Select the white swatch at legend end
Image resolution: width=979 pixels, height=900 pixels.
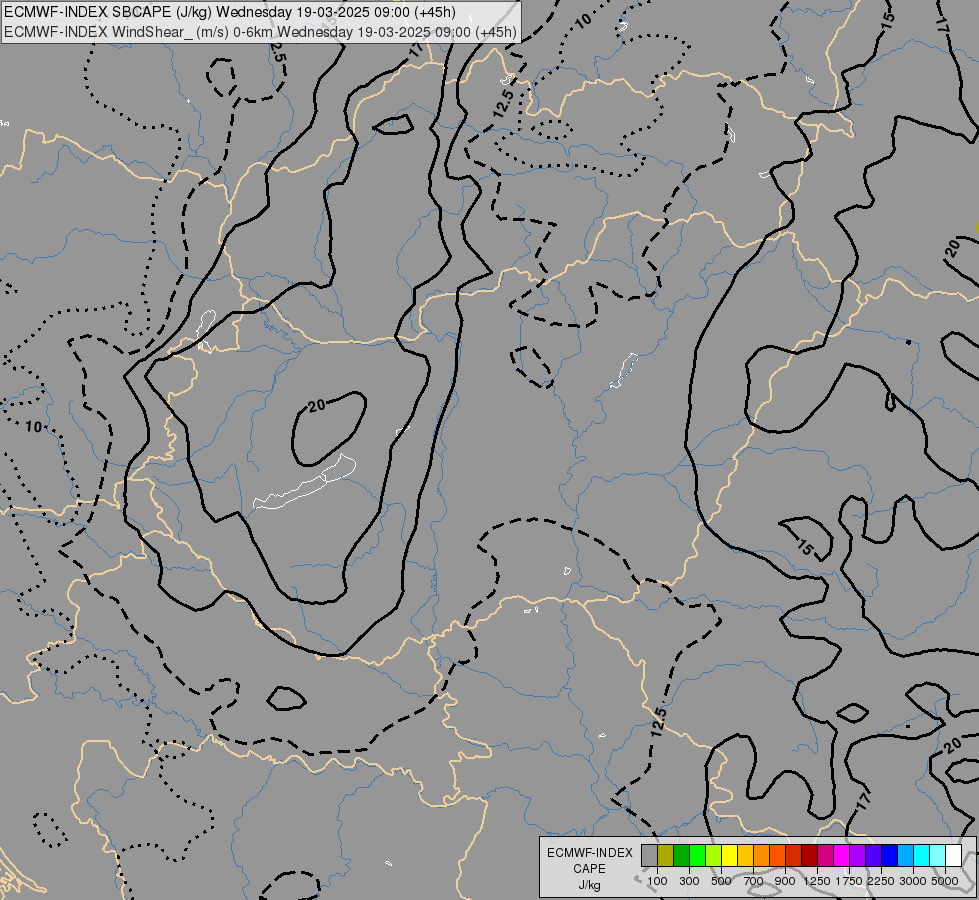click(953, 856)
